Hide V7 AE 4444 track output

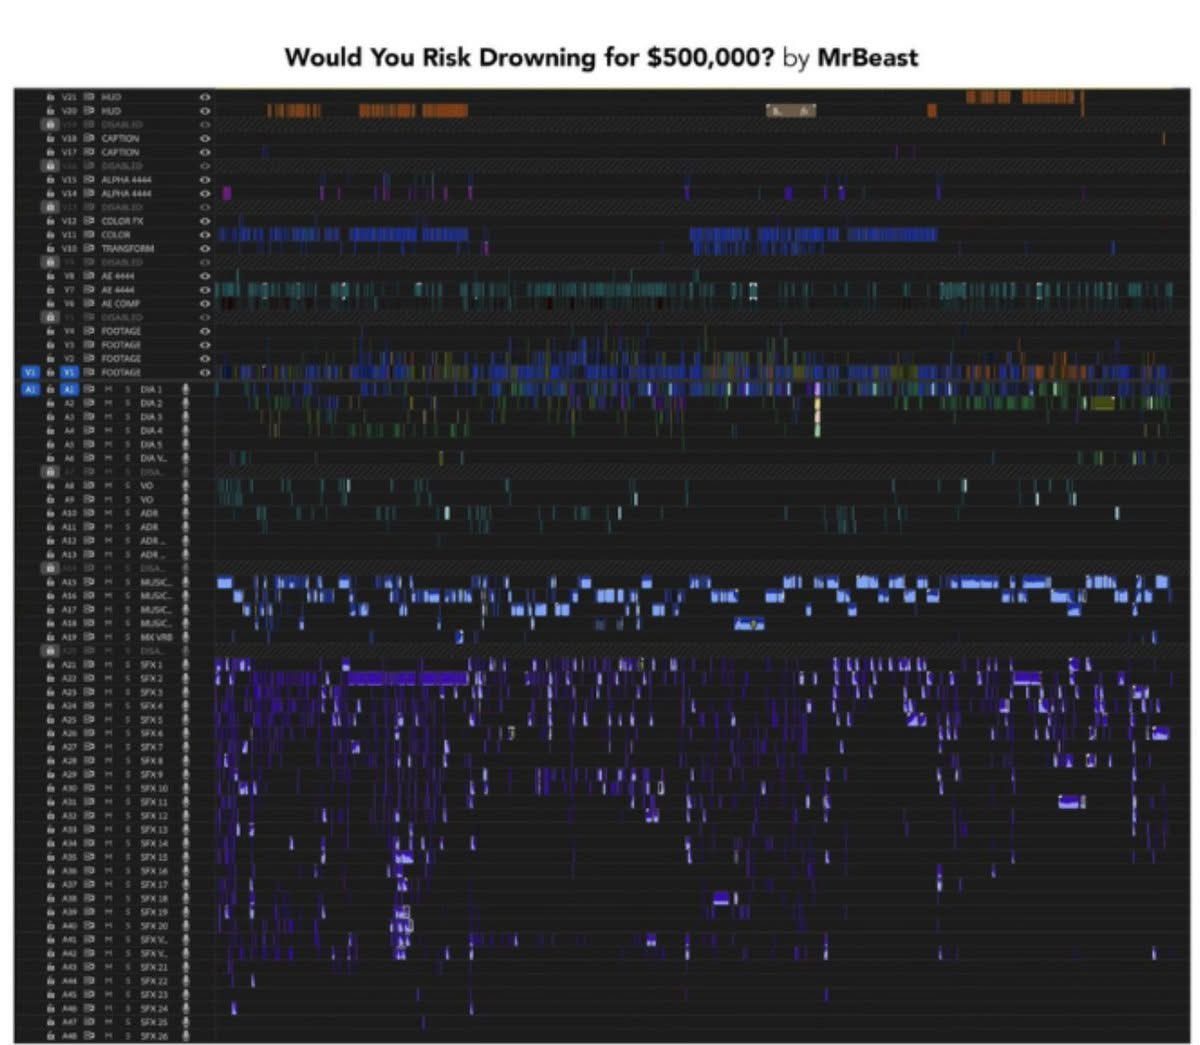pos(205,290)
